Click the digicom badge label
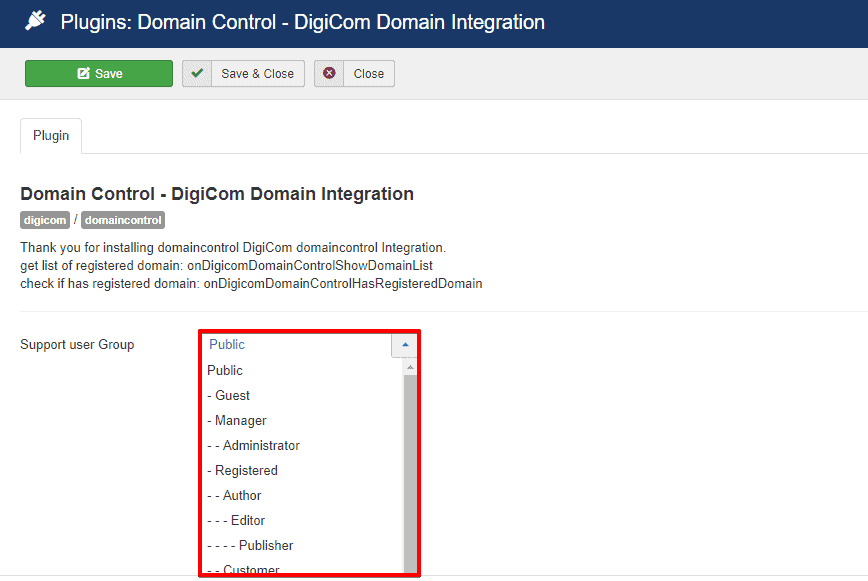 [44, 220]
